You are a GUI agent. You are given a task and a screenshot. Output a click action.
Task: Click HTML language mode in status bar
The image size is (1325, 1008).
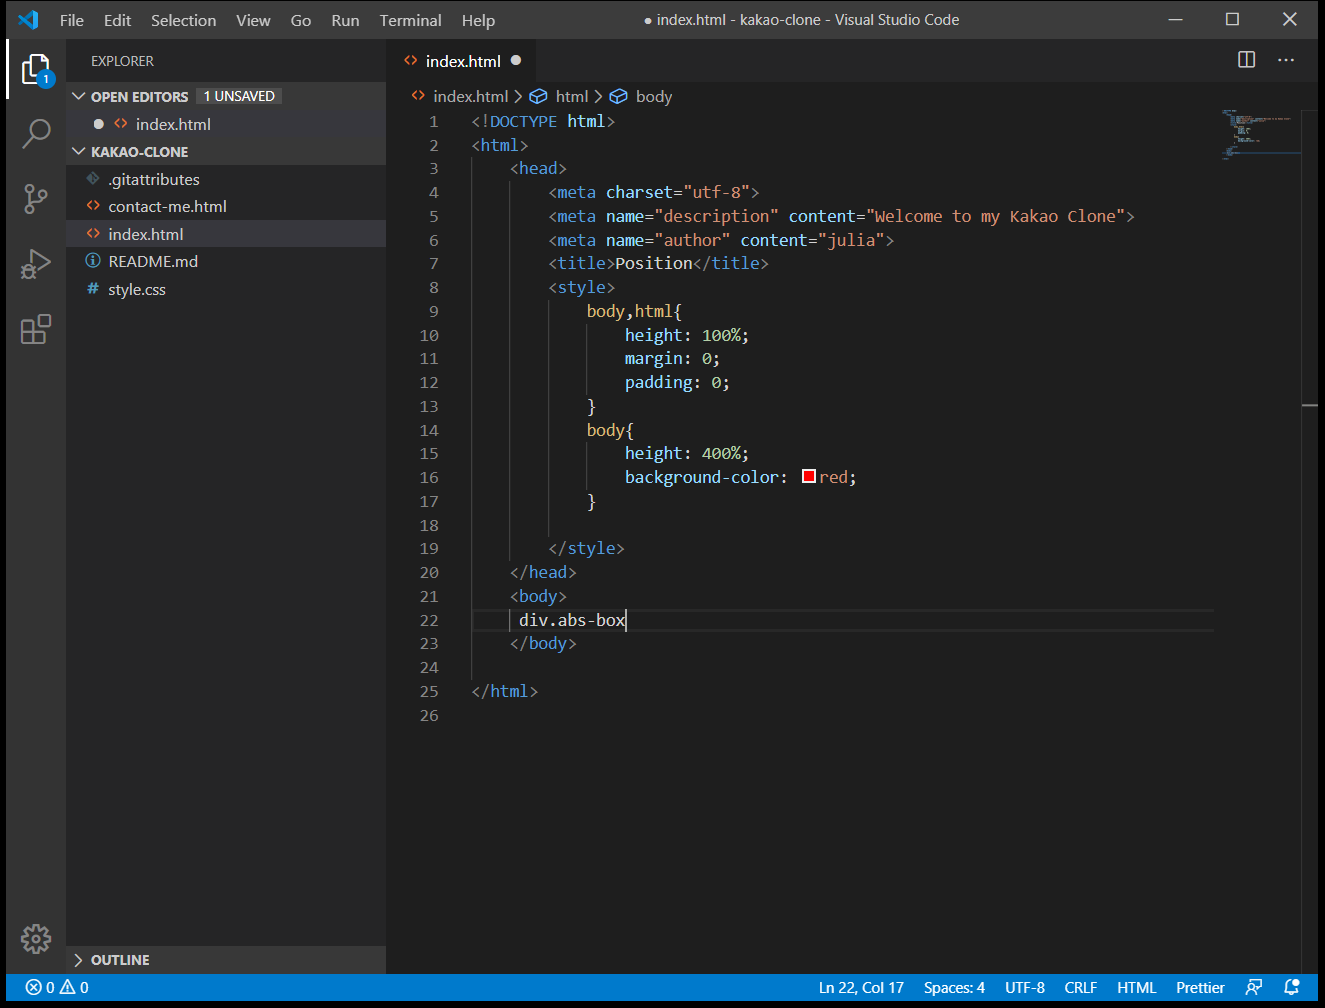1137,987
